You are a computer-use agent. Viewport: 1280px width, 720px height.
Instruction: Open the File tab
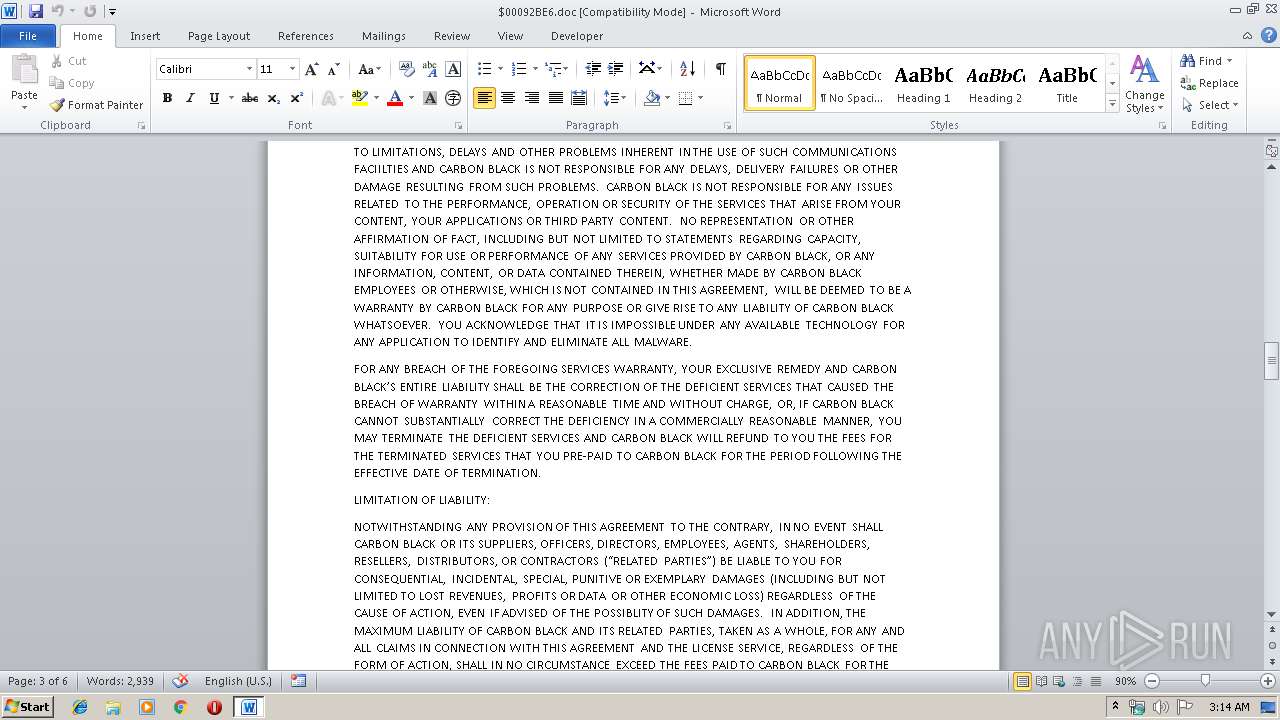tap(28, 36)
